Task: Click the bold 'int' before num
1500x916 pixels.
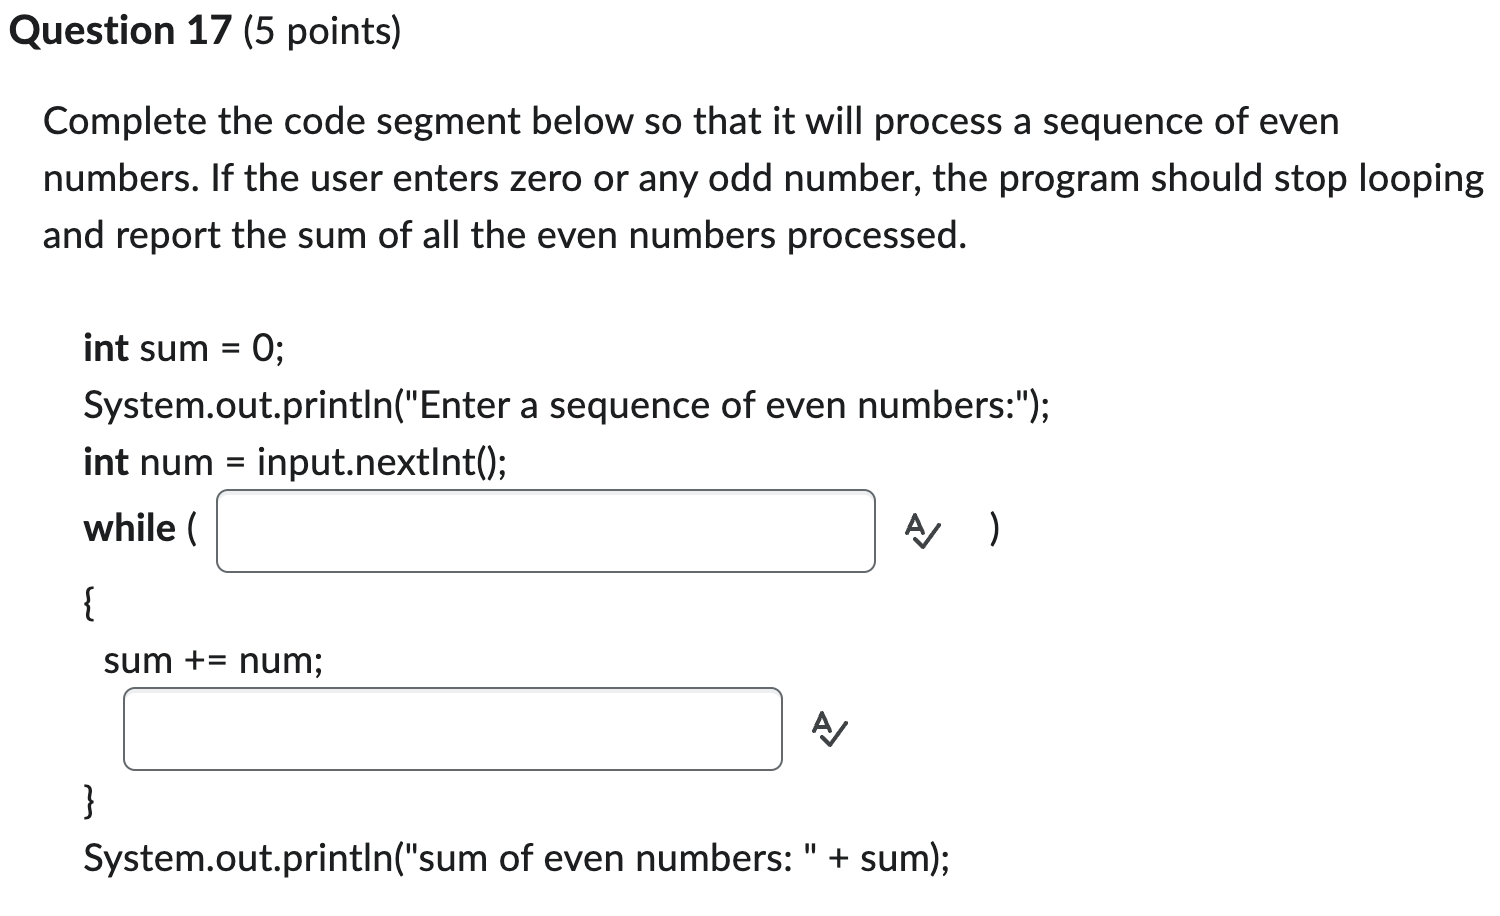Action: pyautogui.click(x=106, y=462)
